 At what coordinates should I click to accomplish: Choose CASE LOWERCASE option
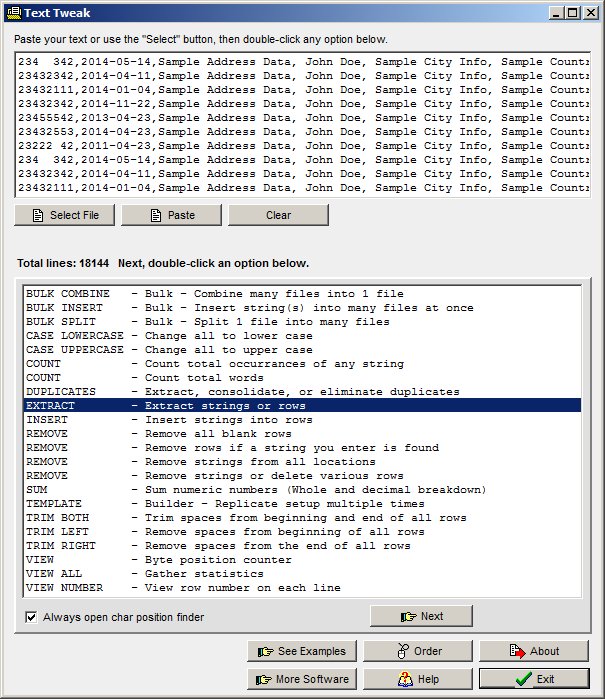point(302,336)
